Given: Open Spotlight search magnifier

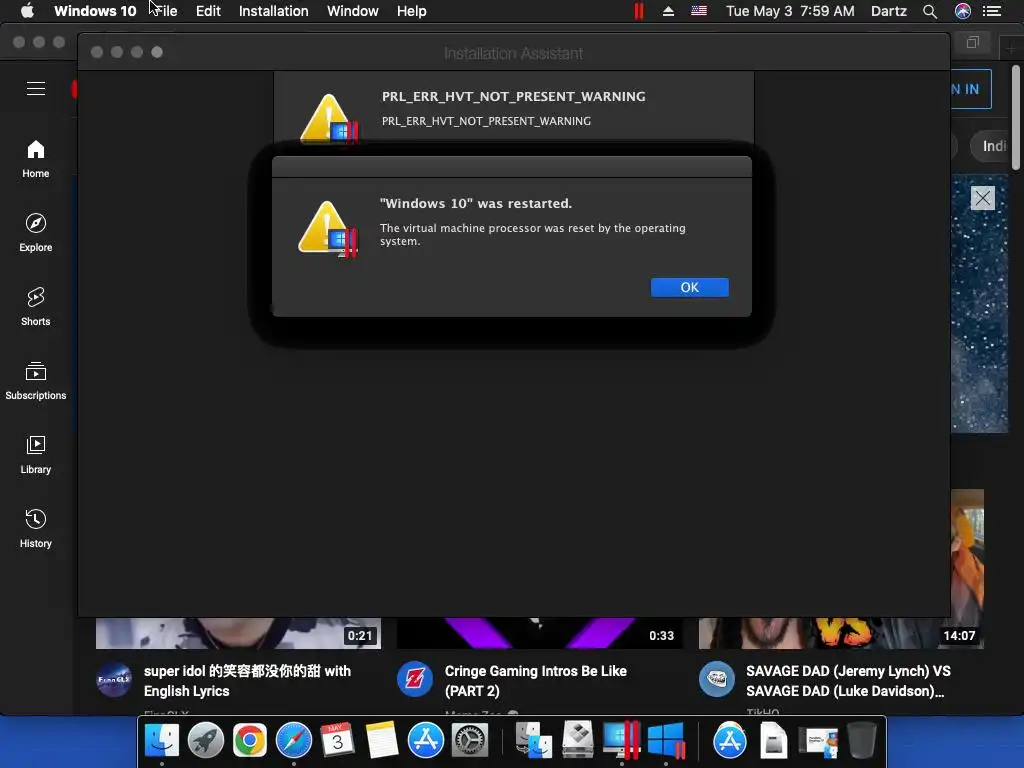Looking at the screenshot, I should click(x=930, y=11).
